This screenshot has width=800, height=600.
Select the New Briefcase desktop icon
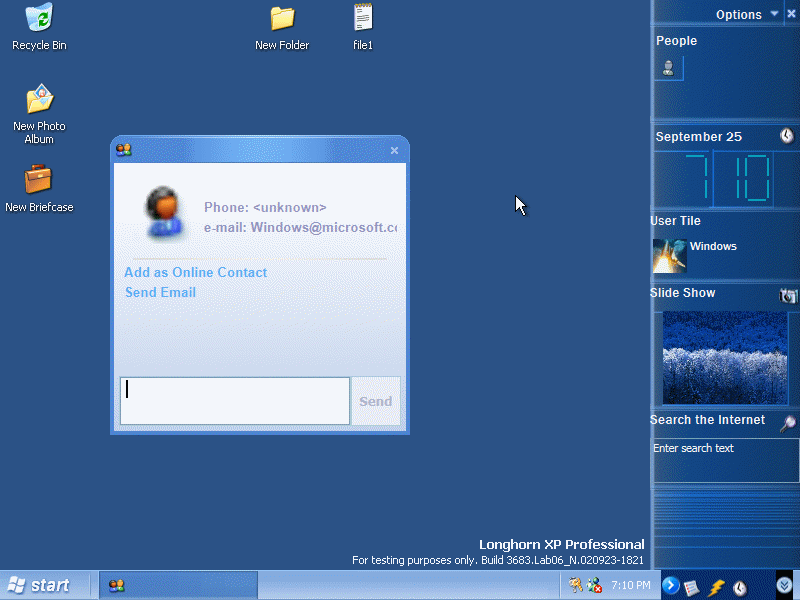pos(39,188)
